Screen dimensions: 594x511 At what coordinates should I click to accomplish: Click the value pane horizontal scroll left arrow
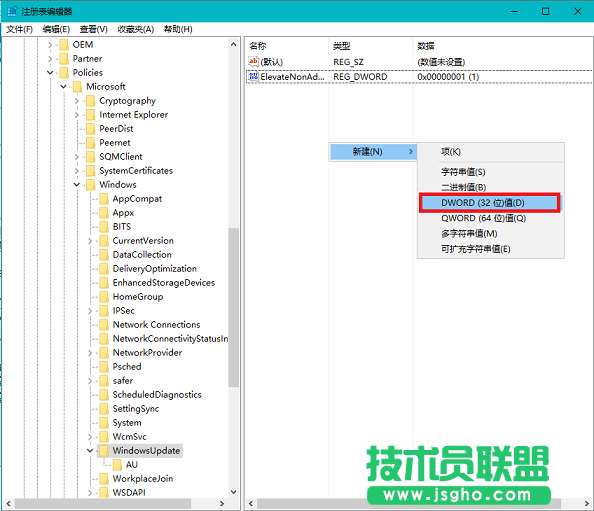(x=251, y=503)
